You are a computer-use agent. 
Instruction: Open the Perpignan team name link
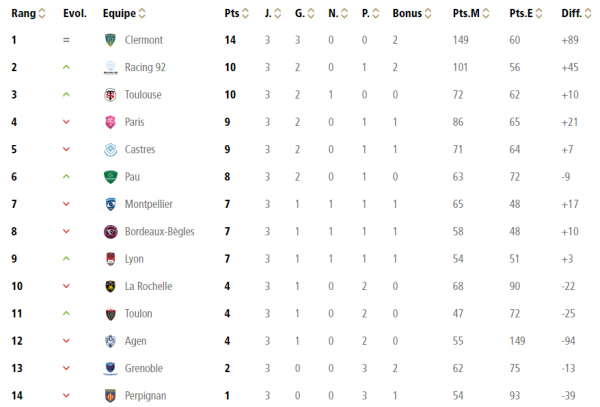click(146, 396)
